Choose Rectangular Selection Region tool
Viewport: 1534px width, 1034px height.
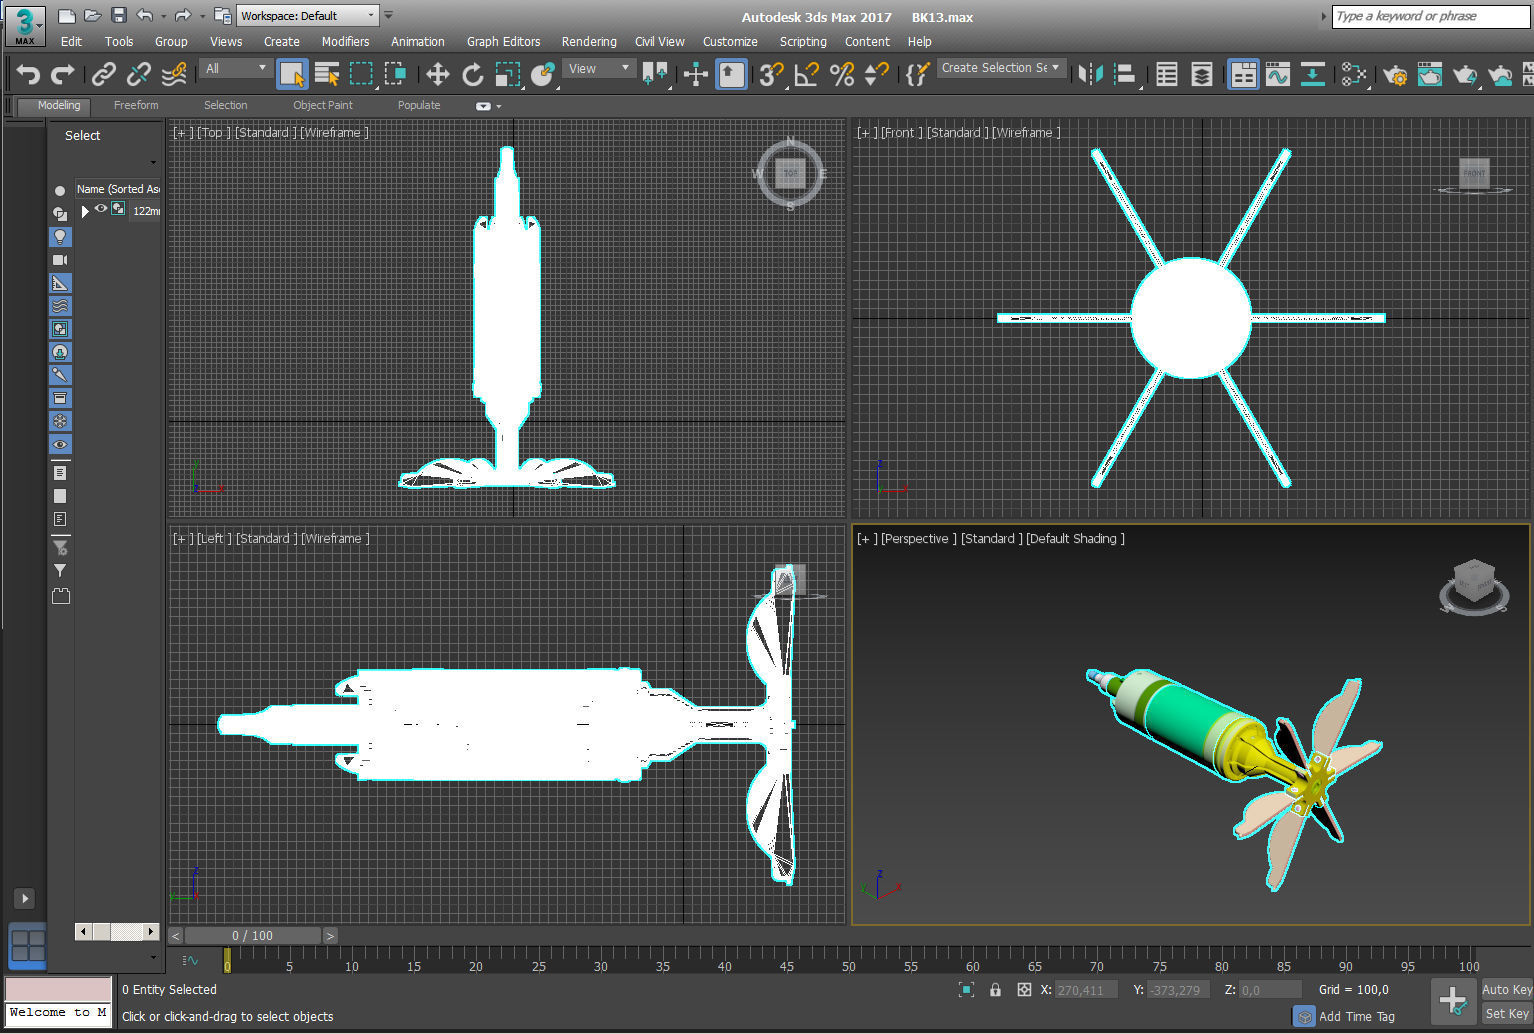(x=361, y=74)
